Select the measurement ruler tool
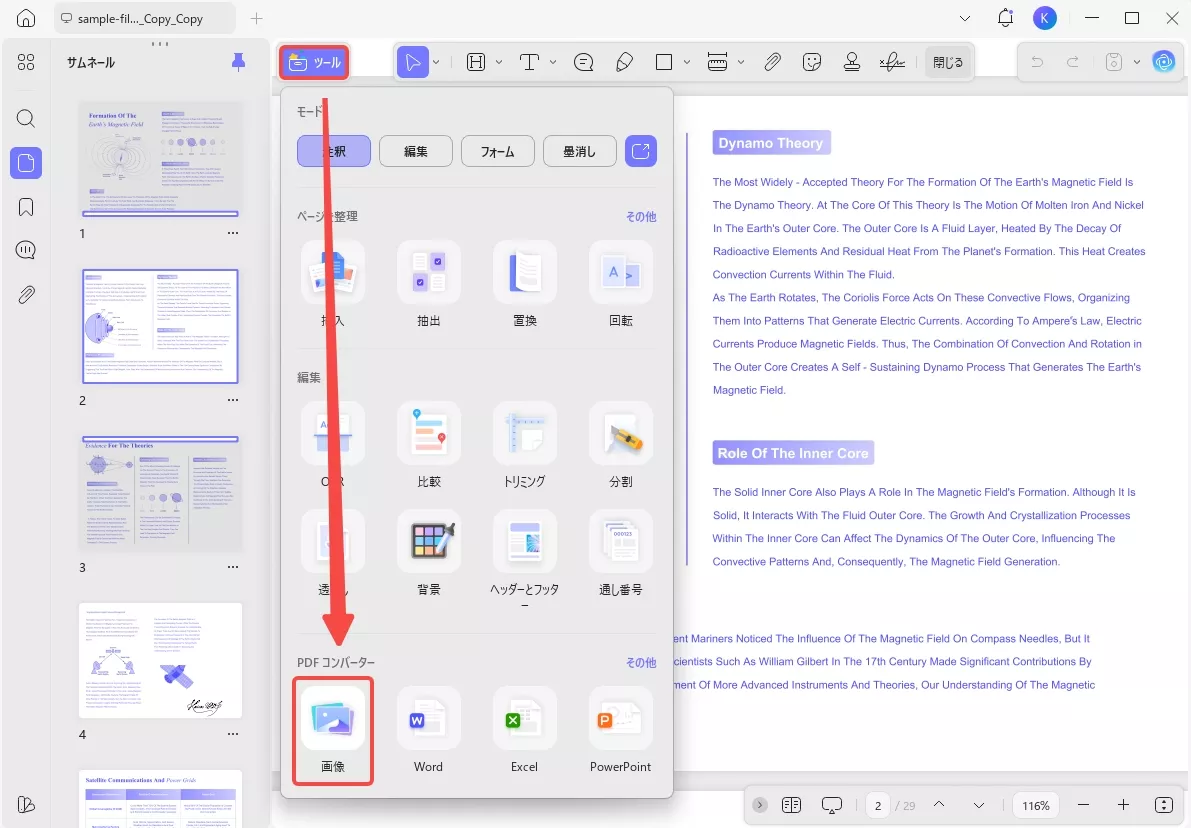The height and width of the screenshot is (828, 1191). click(717, 62)
